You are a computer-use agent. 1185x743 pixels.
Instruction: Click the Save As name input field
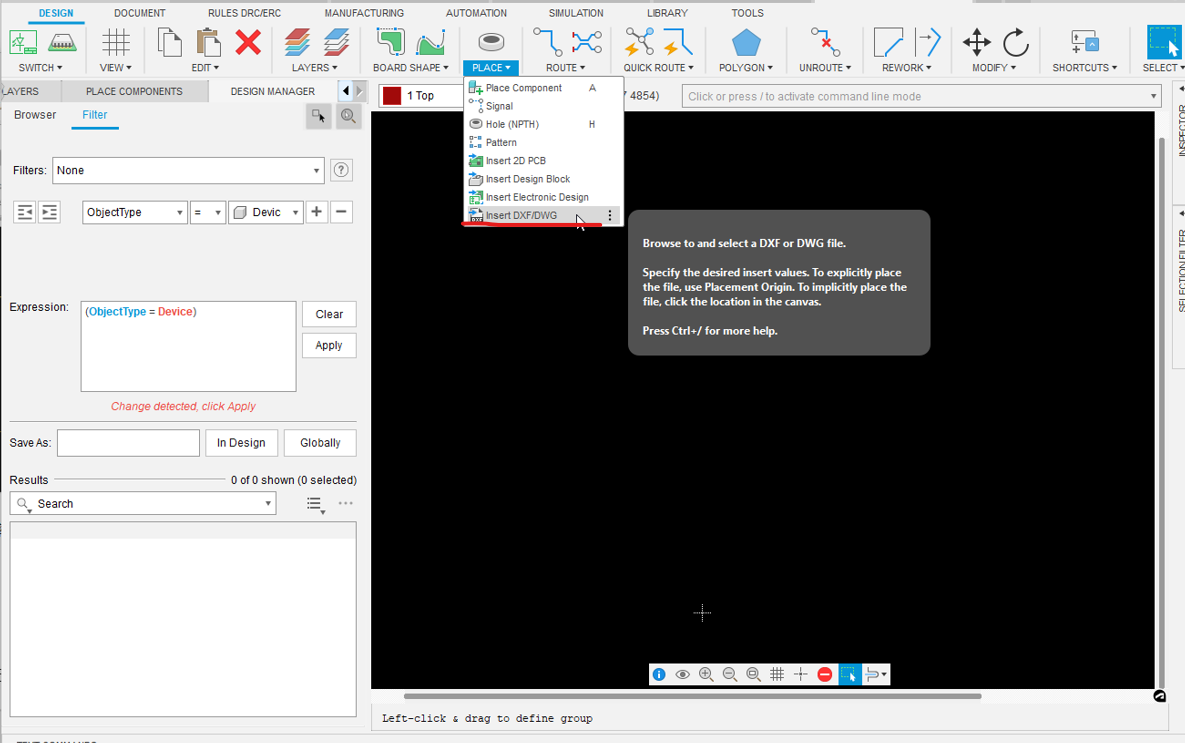(128, 443)
